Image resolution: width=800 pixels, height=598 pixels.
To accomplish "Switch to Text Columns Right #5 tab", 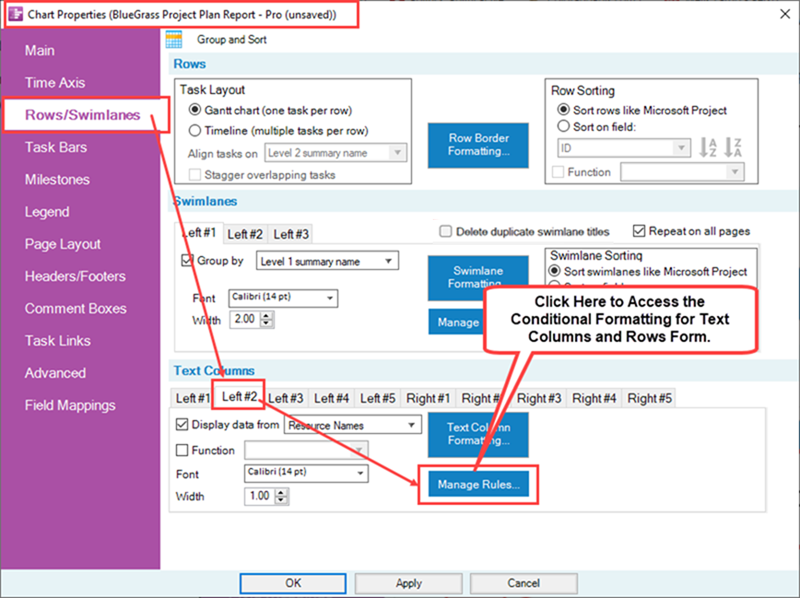I will [649, 398].
